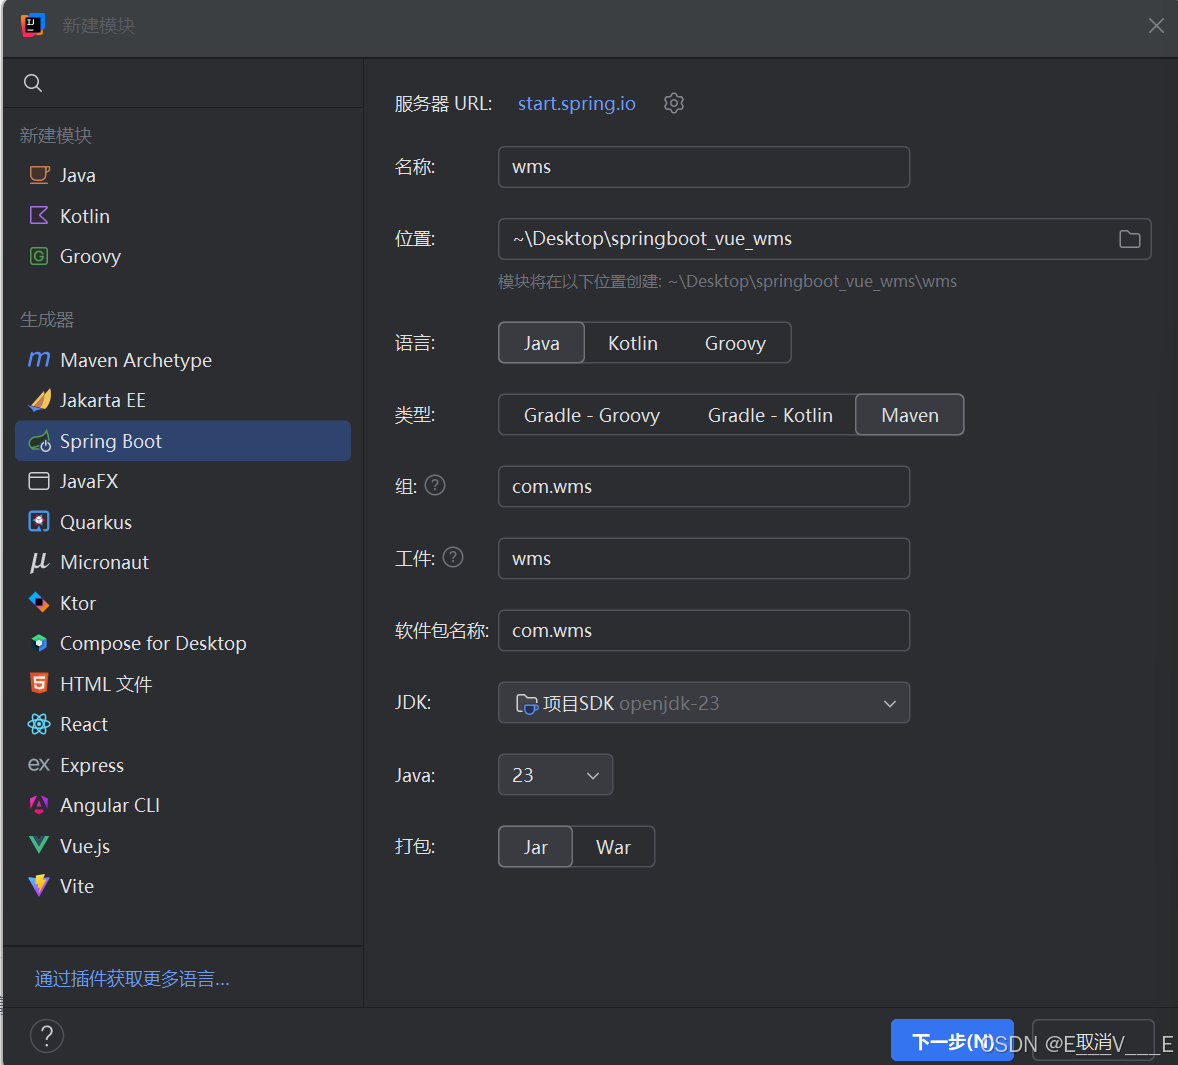Click the Cancel button
This screenshot has height=1065, width=1178.
pos(1093,1040)
